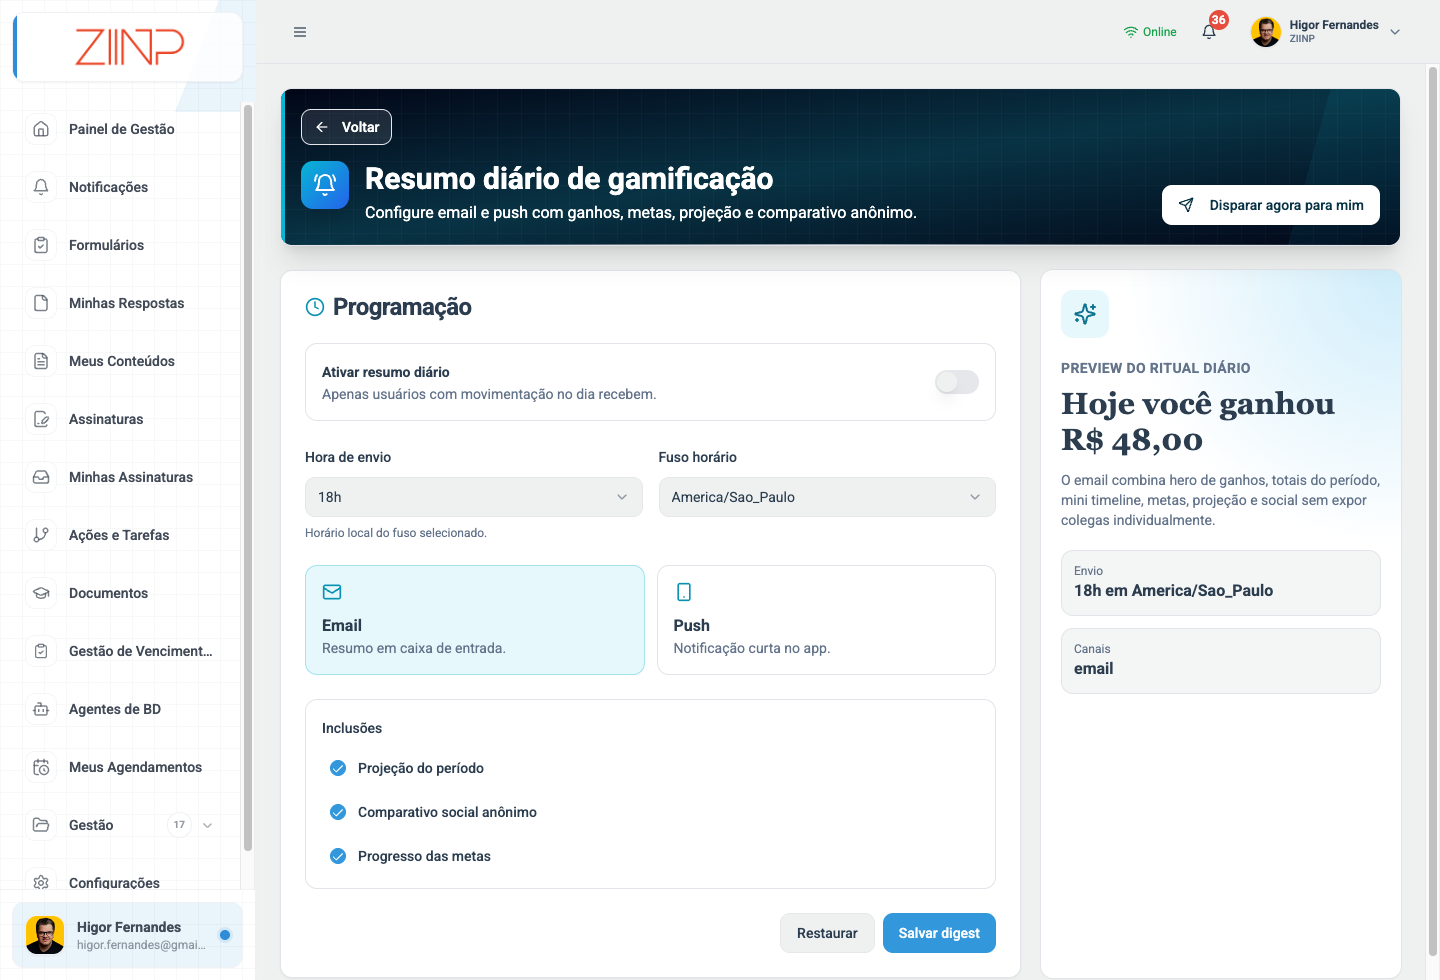Click the Formulários clipboard icon

click(41, 245)
